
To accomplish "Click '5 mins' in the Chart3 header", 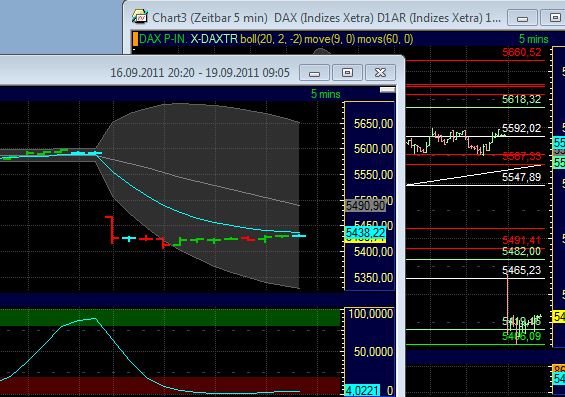I will click(534, 39).
